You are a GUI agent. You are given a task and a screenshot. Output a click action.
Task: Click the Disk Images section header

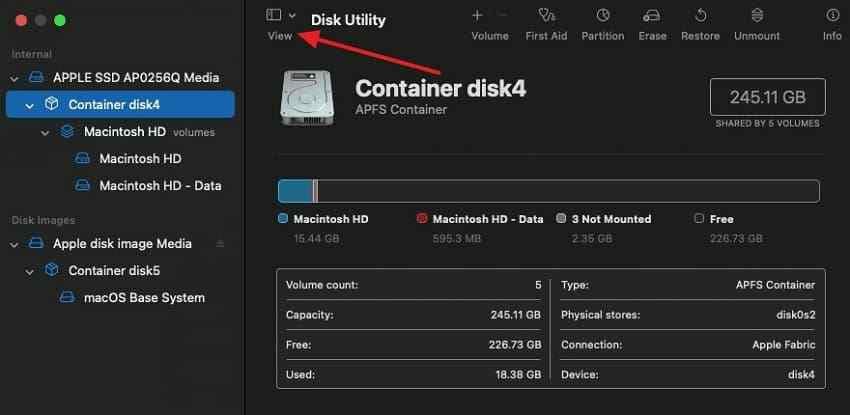point(43,220)
